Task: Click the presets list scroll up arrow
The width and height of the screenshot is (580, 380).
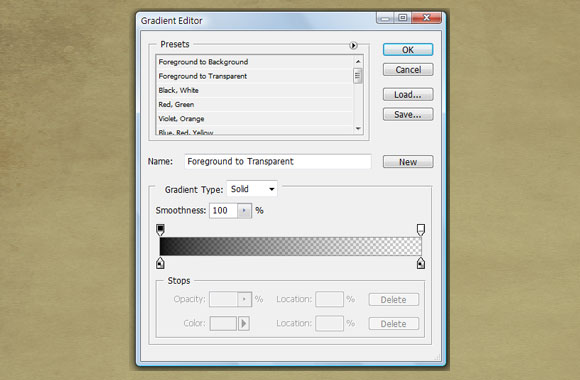Action: (x=358, y=61)
